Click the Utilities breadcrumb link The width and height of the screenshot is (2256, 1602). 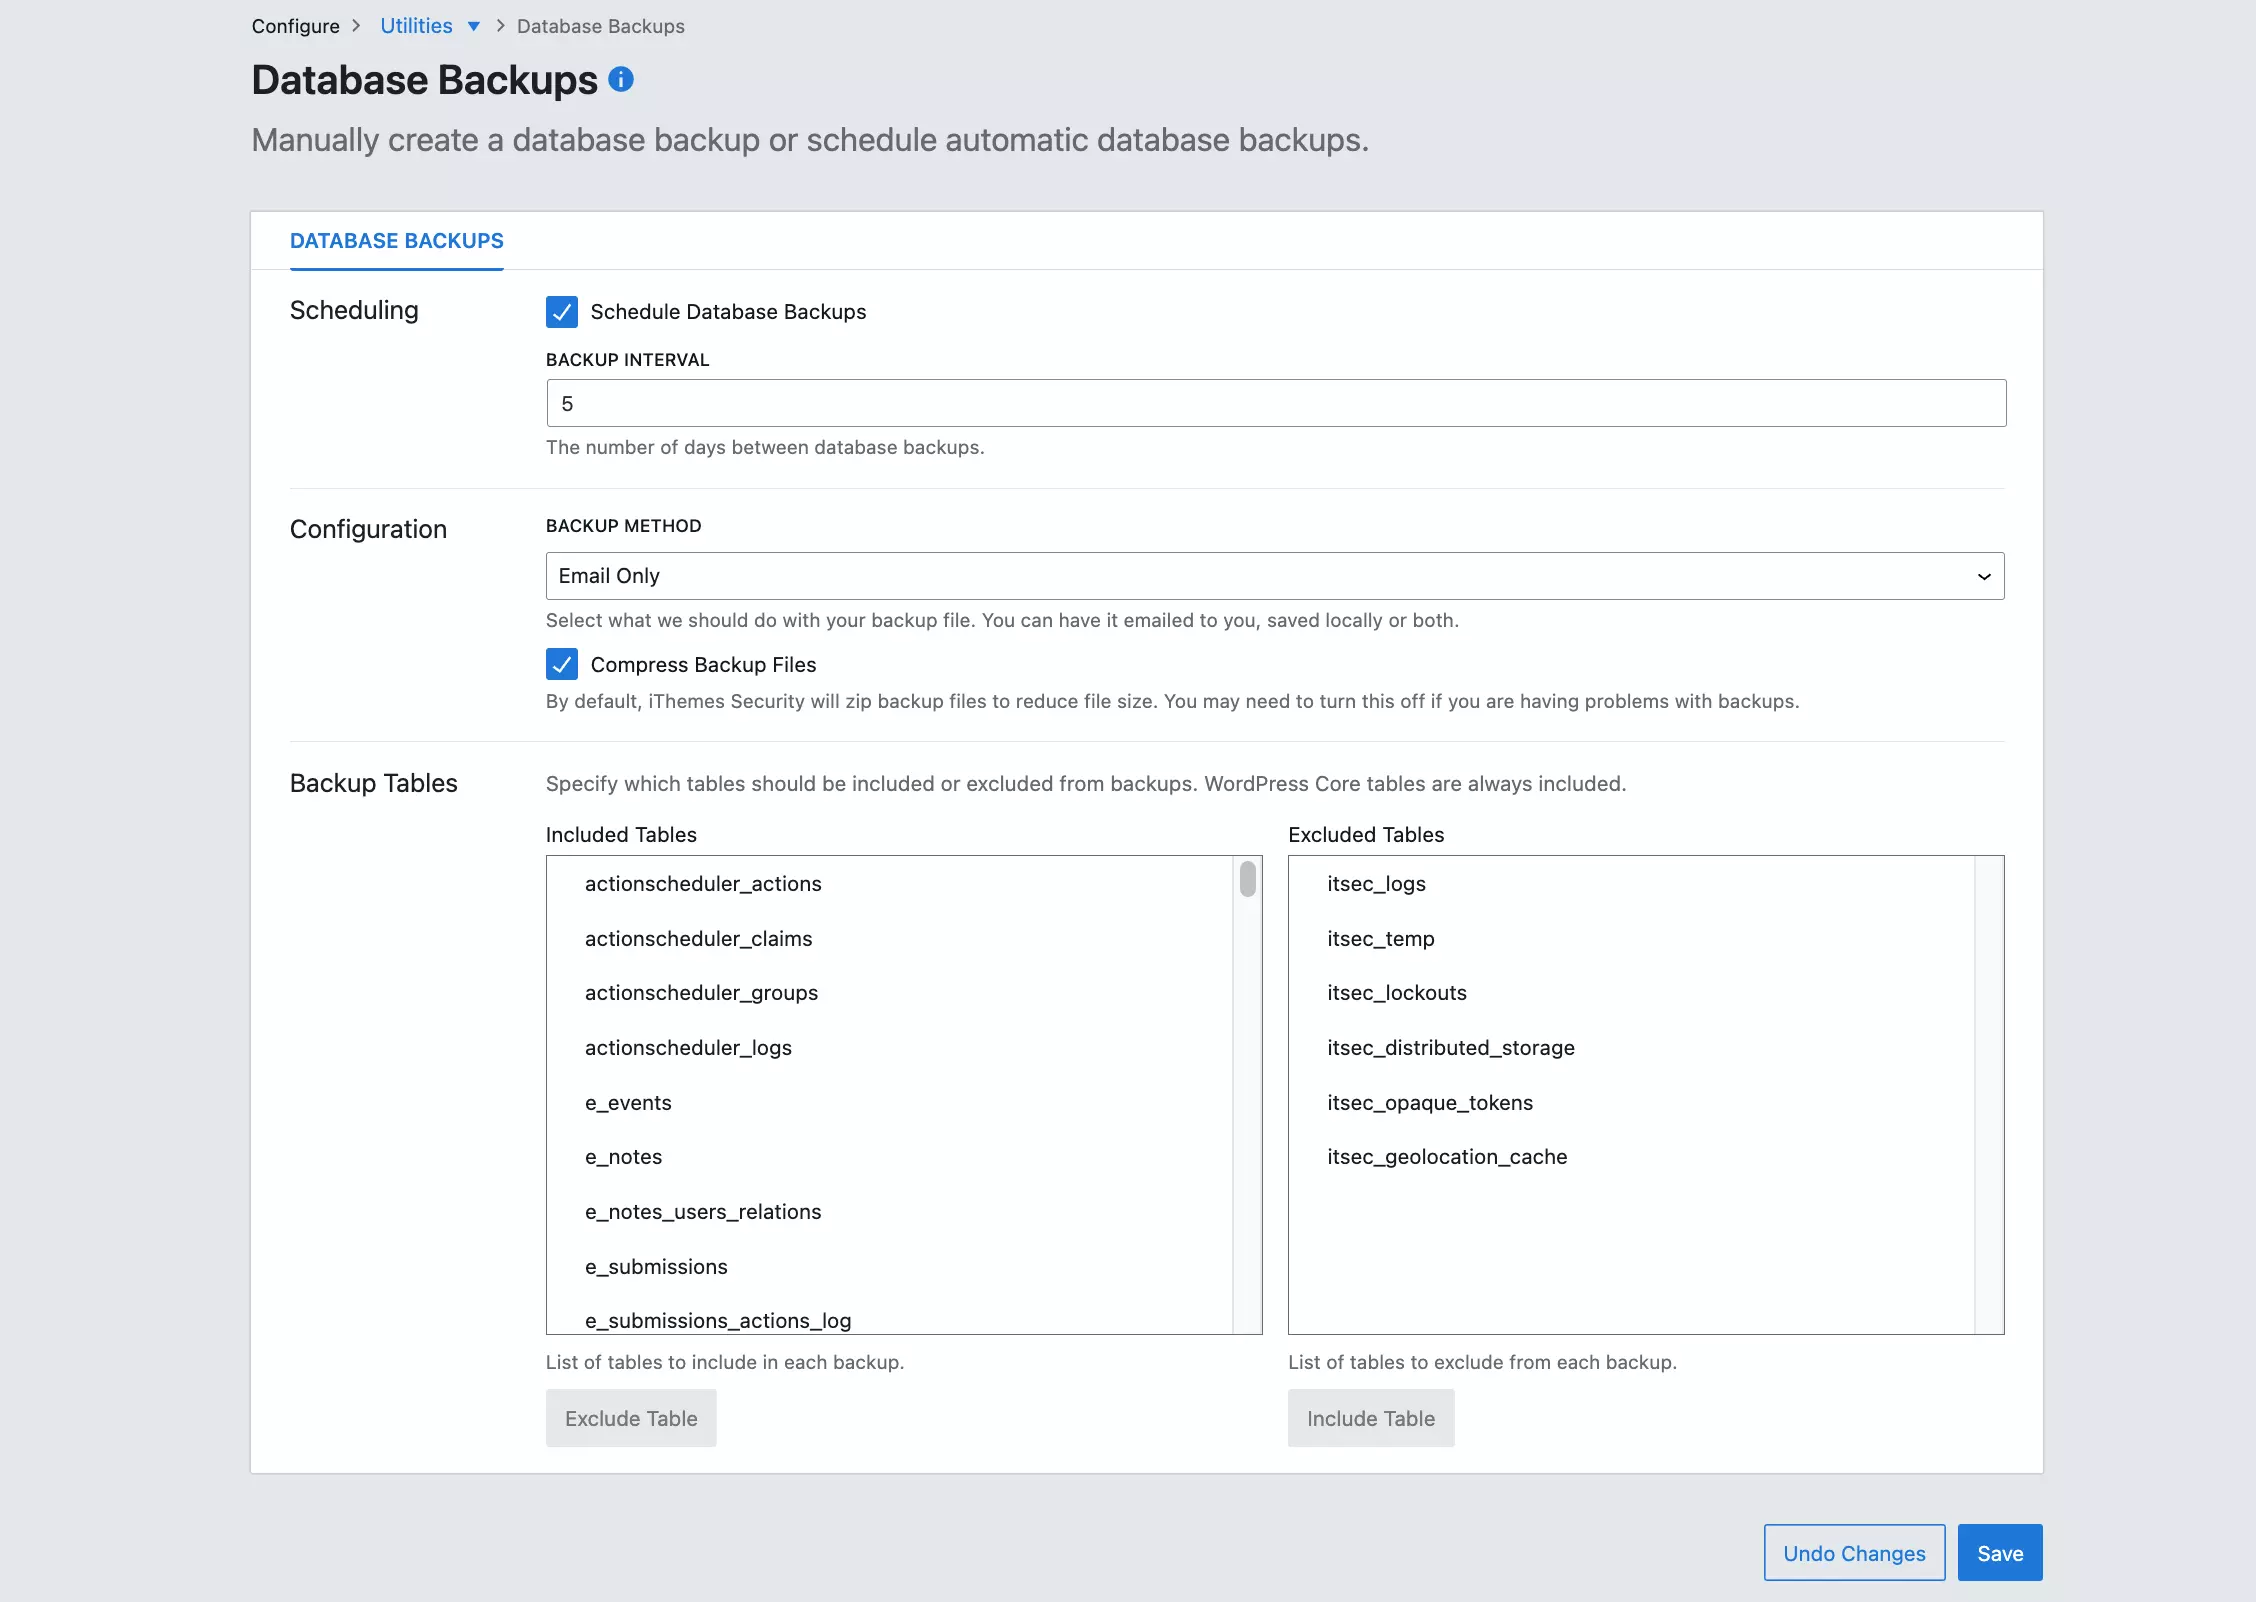pos(416,26)
